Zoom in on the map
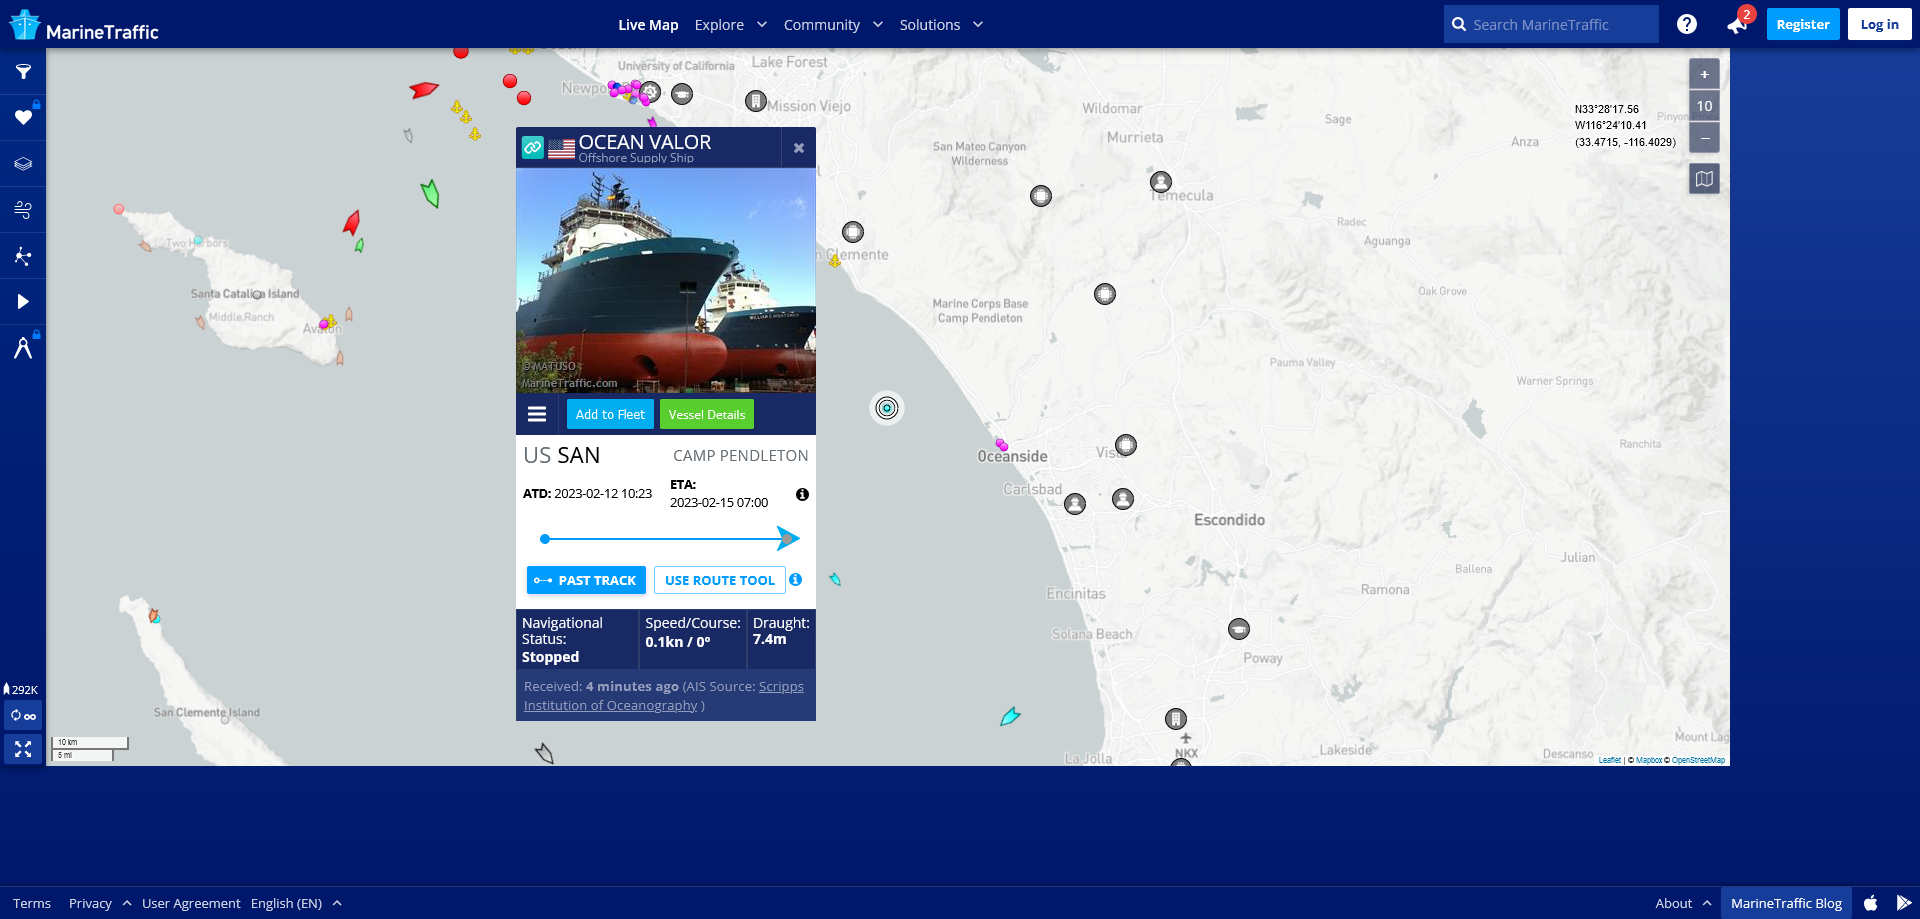This screenshot has width=1920, height=919. [1704, 74]
